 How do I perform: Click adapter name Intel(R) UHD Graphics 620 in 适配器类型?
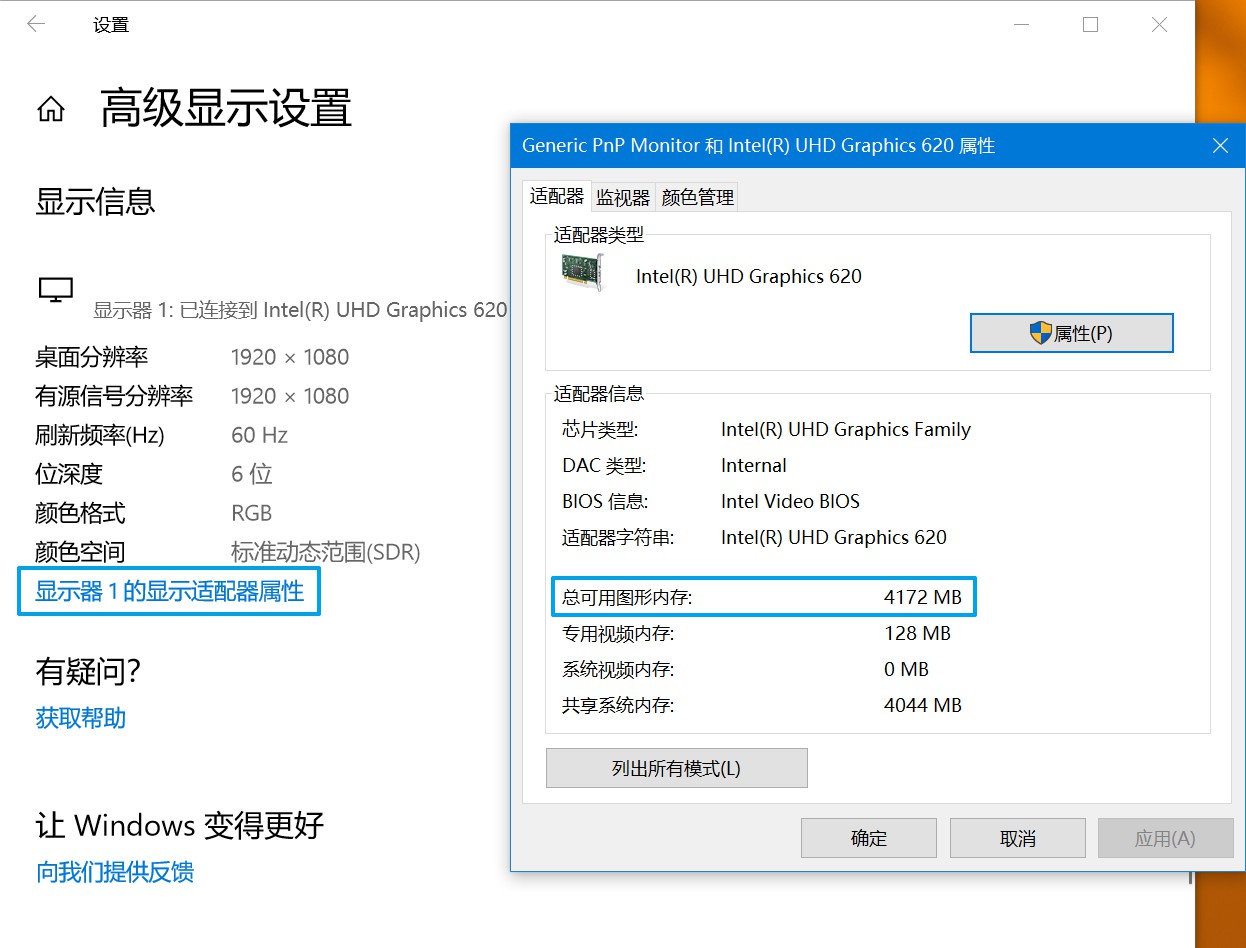pos(749,277)
